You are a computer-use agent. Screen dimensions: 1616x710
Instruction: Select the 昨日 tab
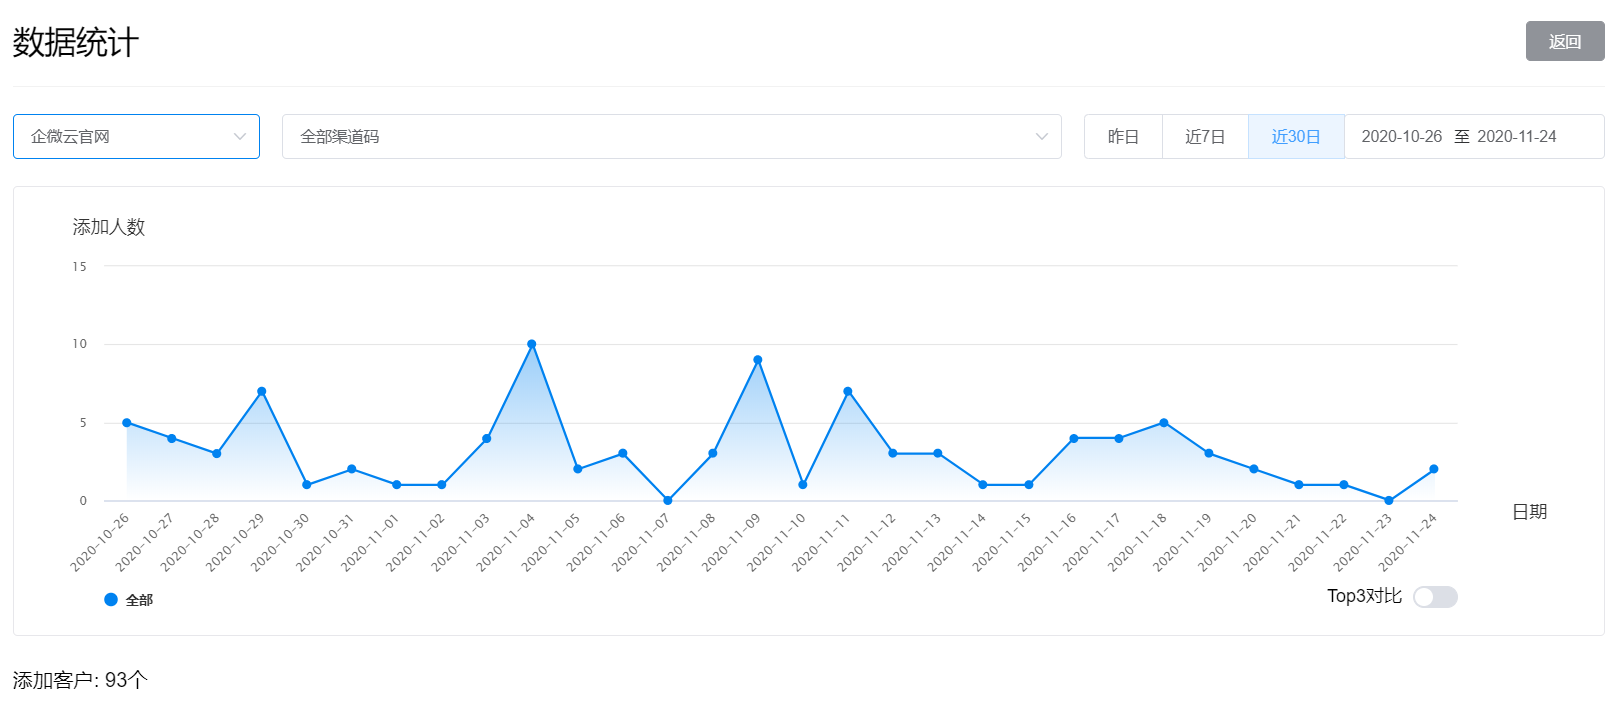click(x=1123, y=137)
